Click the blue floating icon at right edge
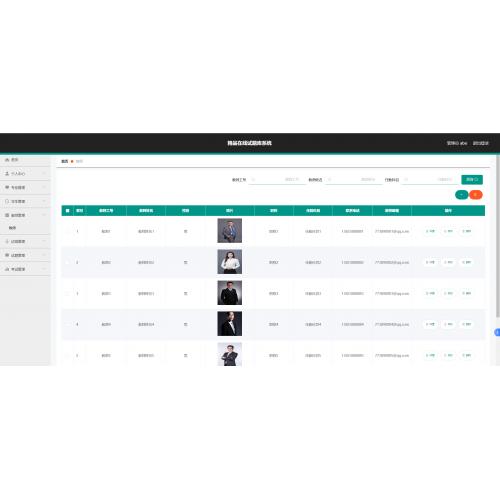The image size is (500, 500). point(497,332)
